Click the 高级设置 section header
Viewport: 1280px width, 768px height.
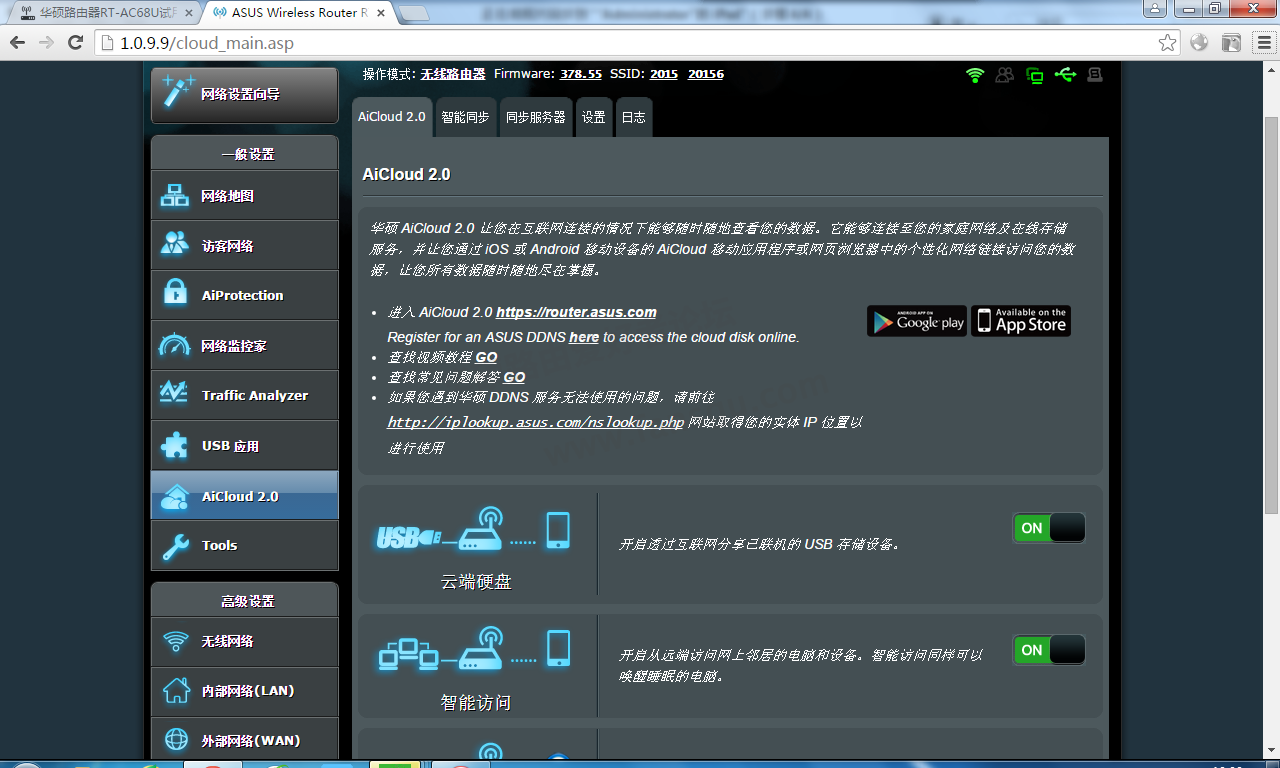pyautogui.click(x=245, y=600)
